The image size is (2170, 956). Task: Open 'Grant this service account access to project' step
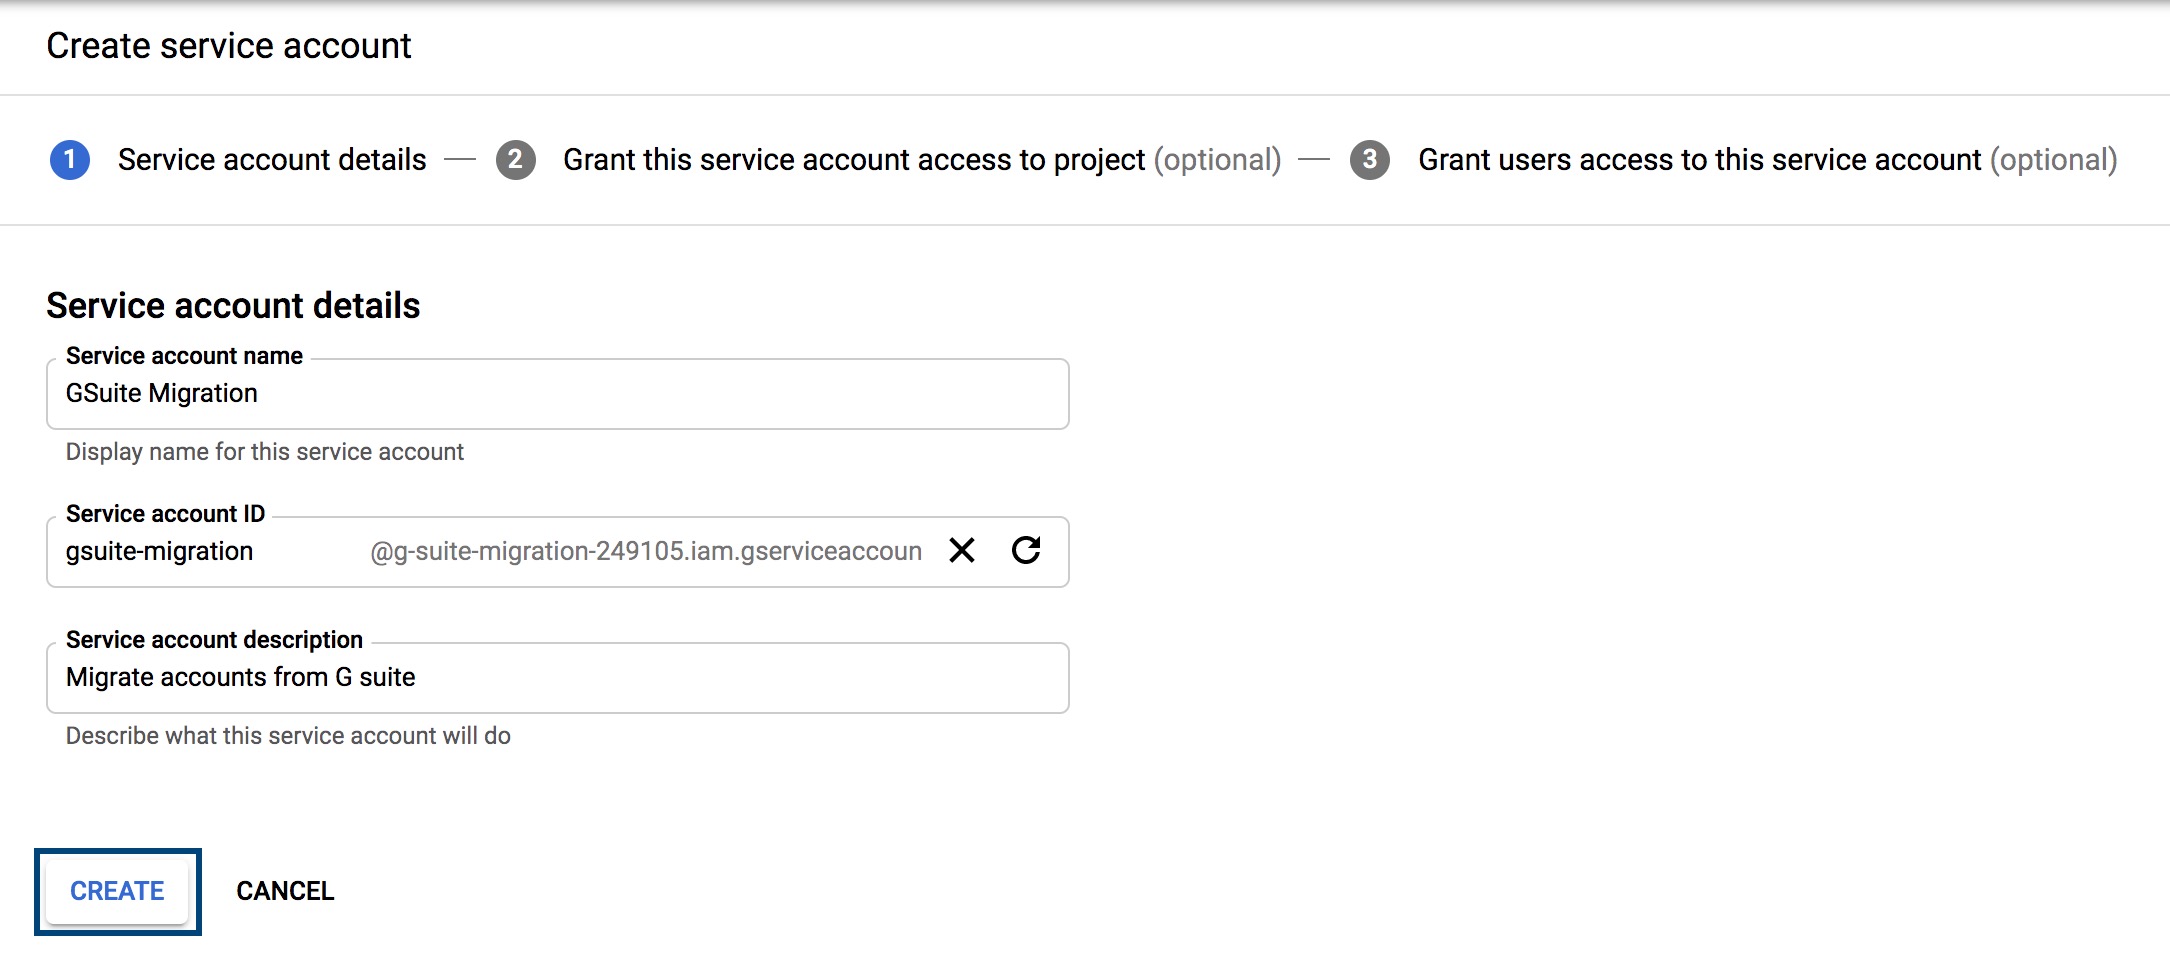(922, 160)
